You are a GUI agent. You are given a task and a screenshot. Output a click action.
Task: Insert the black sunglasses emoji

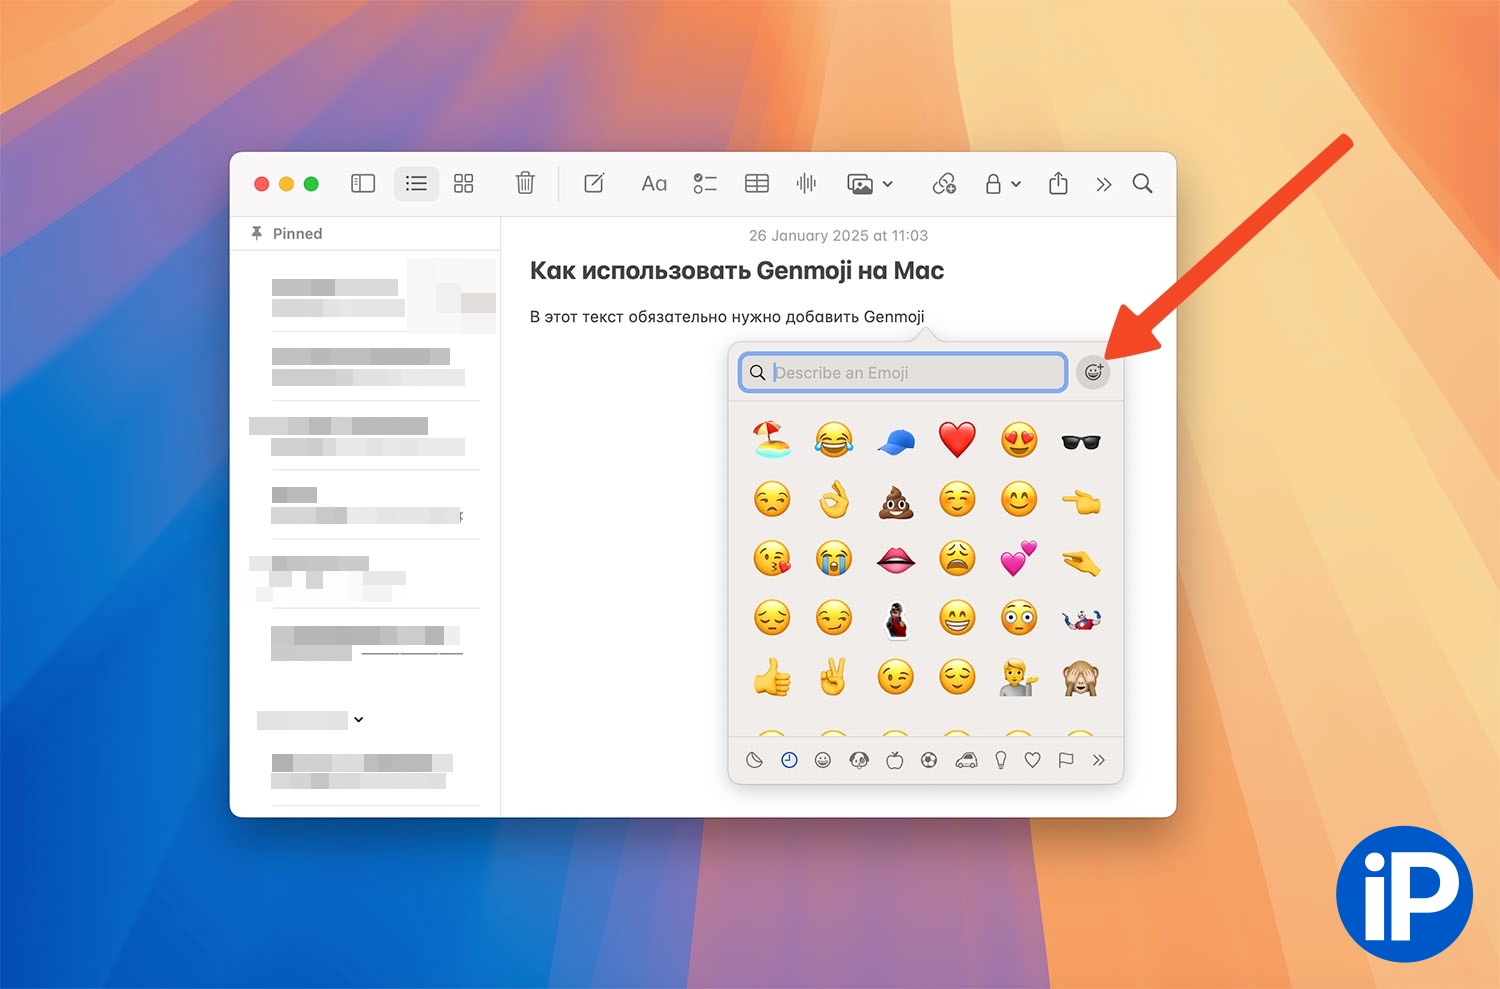coord(1081,441)
